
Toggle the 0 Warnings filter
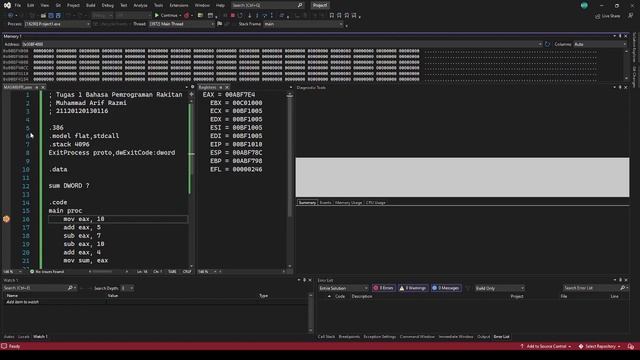(x=413, y=288)
